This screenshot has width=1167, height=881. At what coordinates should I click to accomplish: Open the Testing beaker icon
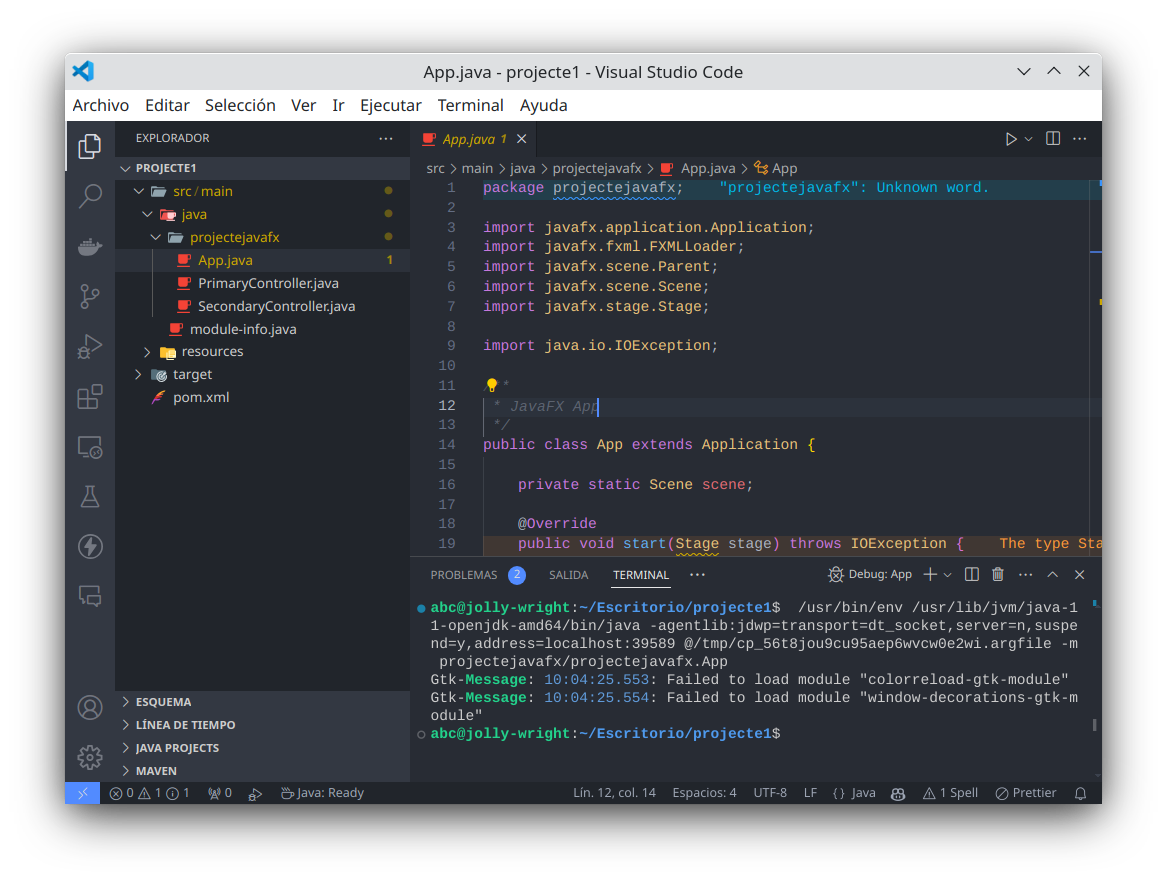[90, 496]
